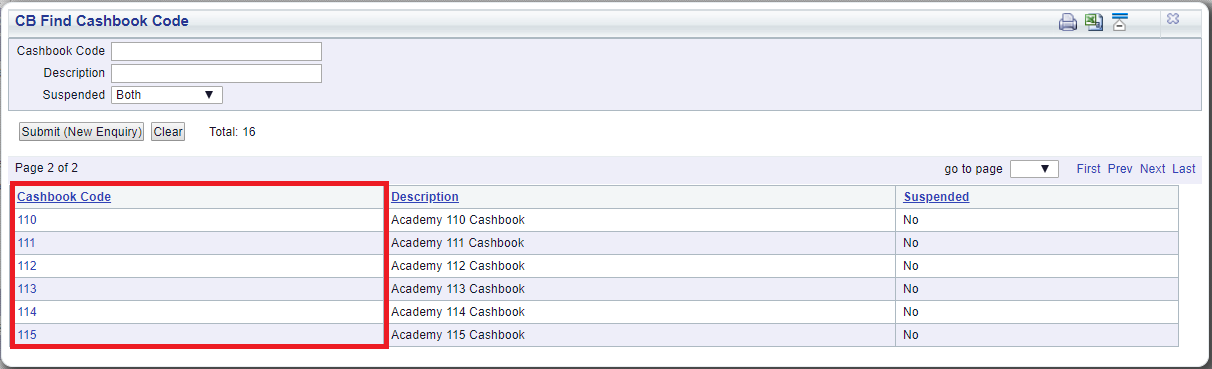Export results to Excel spreadsheet
The height and width of the screenshot is (369, 1212).
coord(1094,22)
